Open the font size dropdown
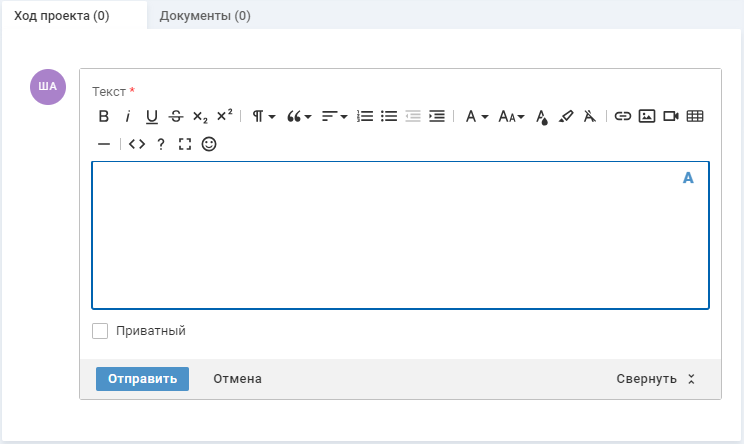 511,116
